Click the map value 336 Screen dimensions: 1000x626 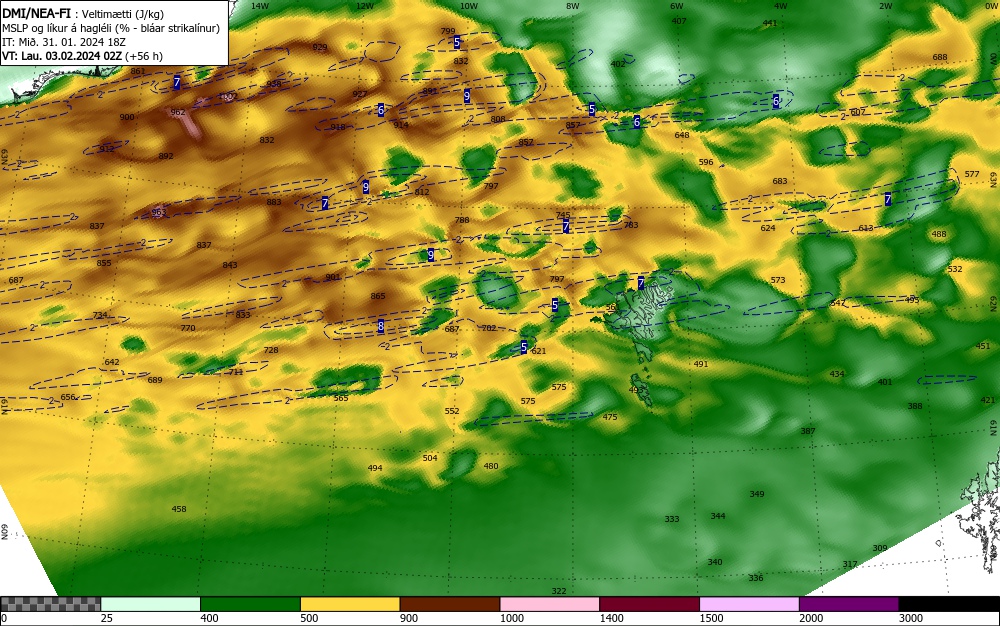coord(756,578)
